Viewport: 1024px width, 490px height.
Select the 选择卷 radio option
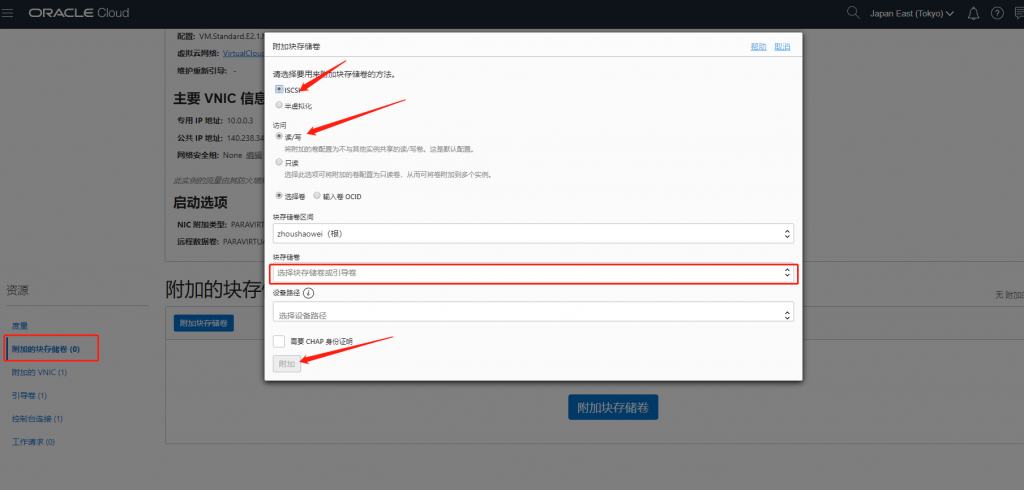[x=280, y=195]
